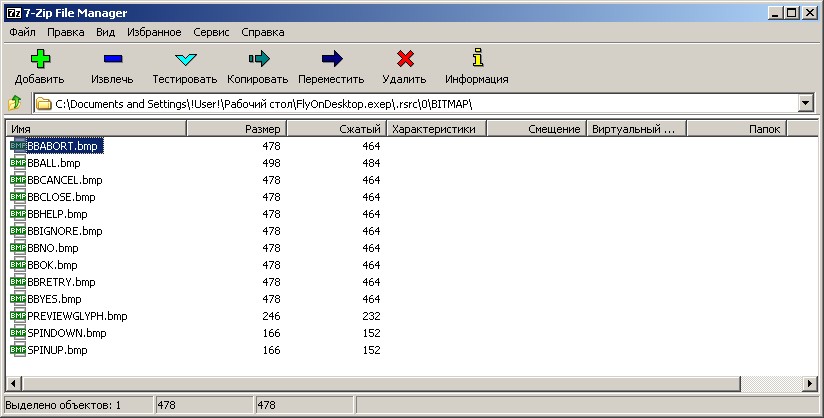Click the Copy arrow icon
Screen dimensions: 824x418
tap(258, 59)
